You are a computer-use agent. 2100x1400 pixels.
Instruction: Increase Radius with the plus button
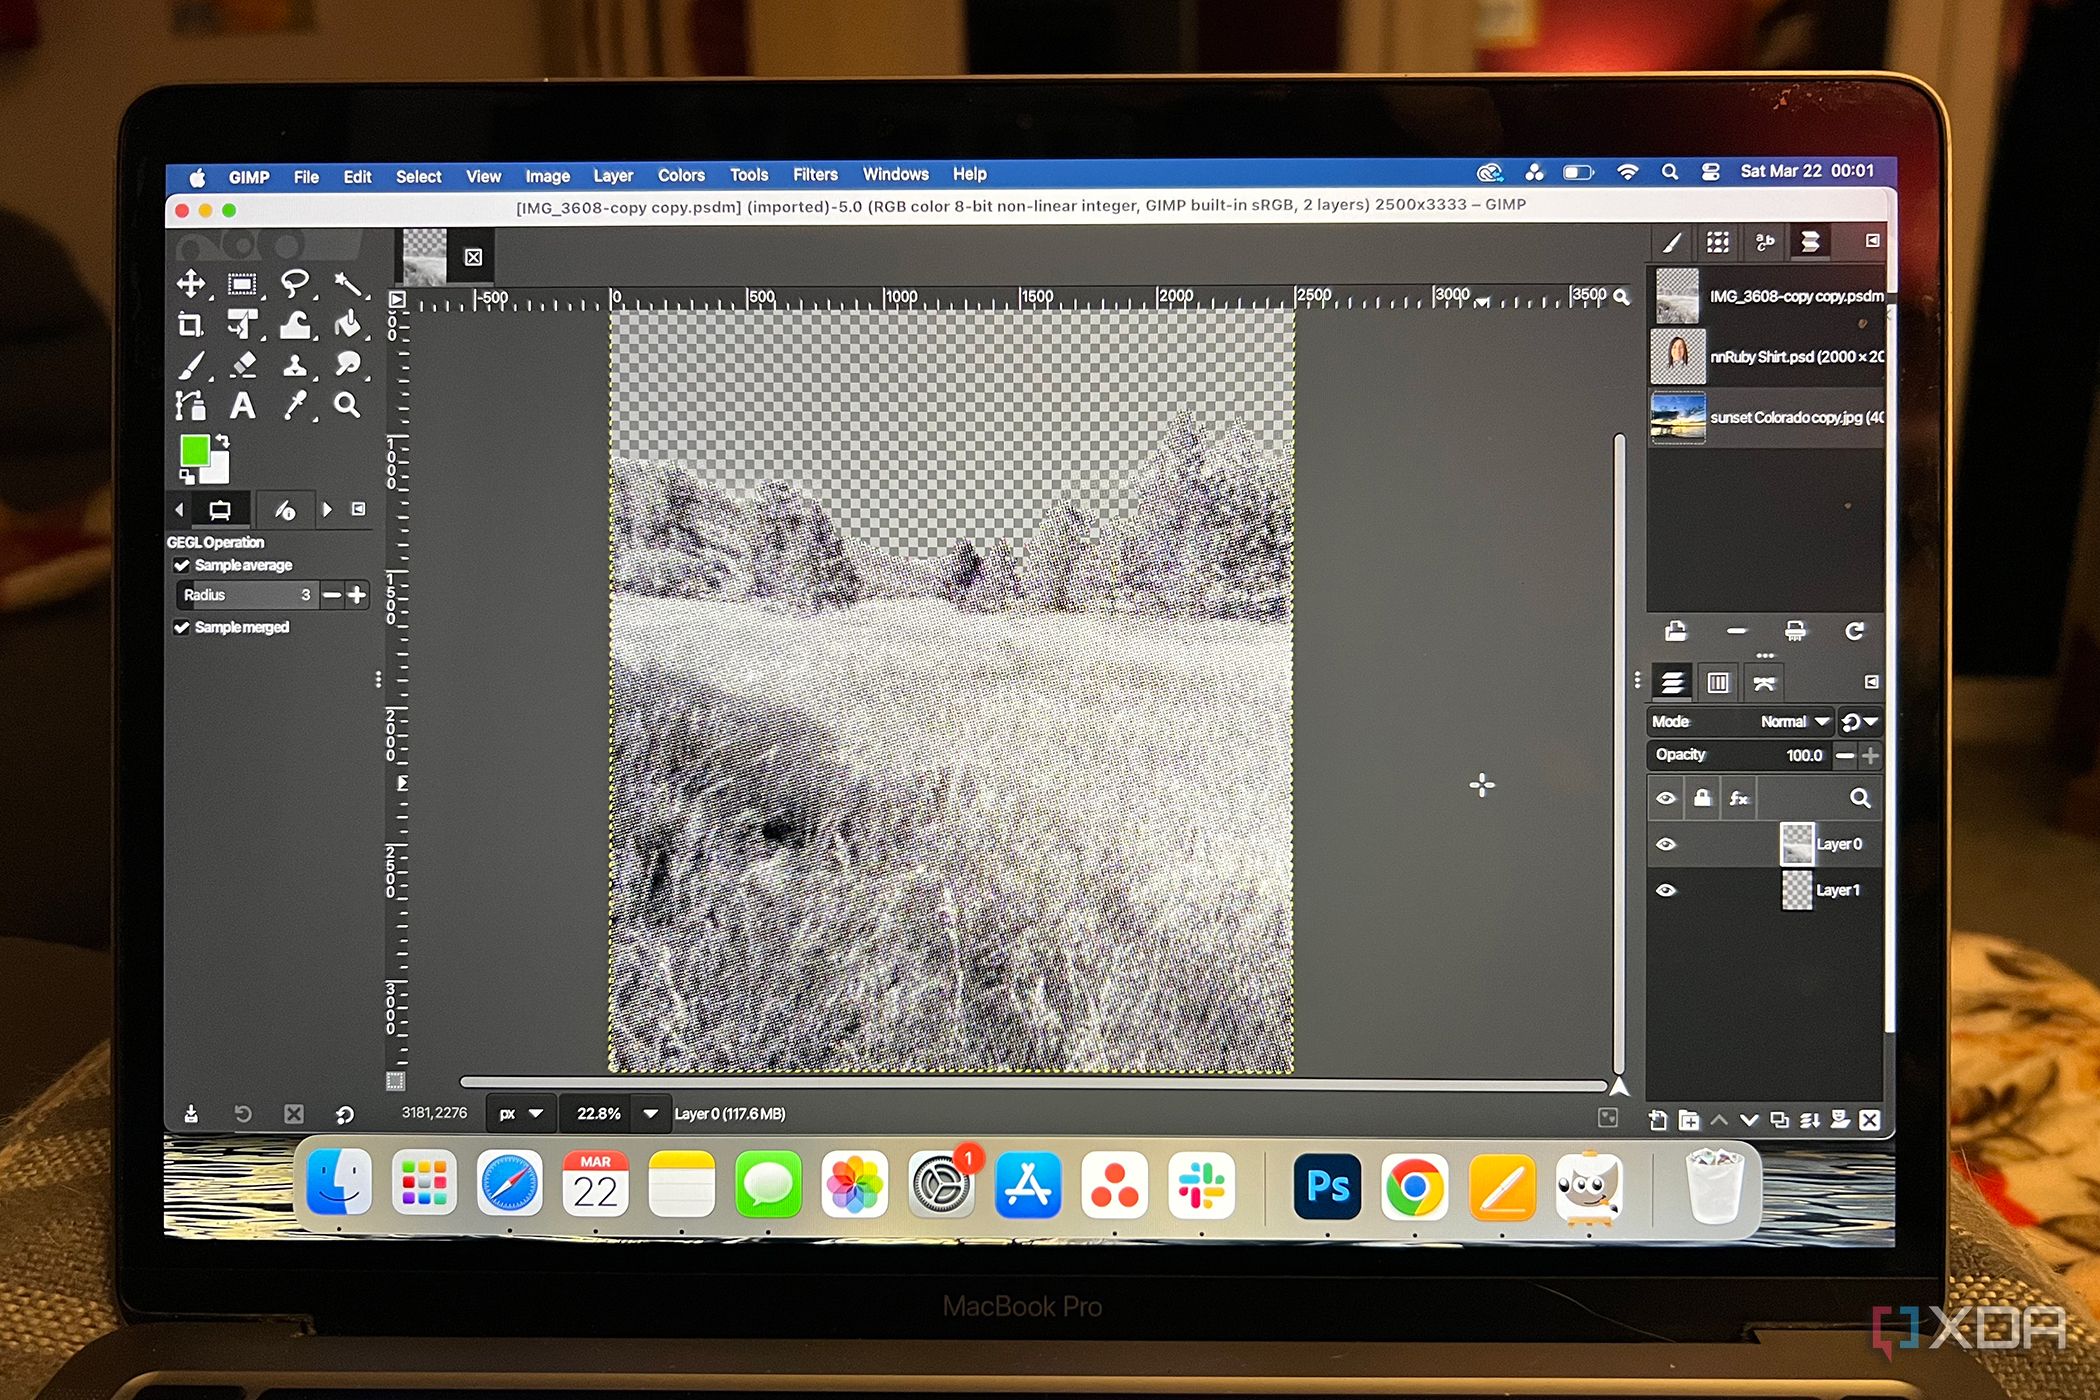click(x=356, y=595)
